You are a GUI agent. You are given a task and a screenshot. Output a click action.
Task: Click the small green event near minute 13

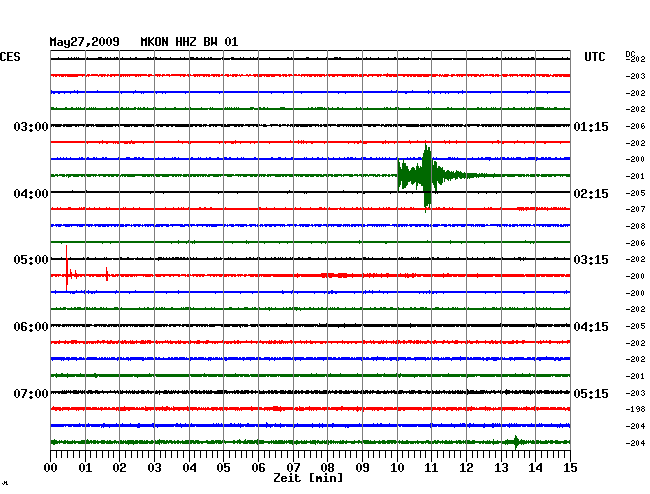[x=516, y=442]
